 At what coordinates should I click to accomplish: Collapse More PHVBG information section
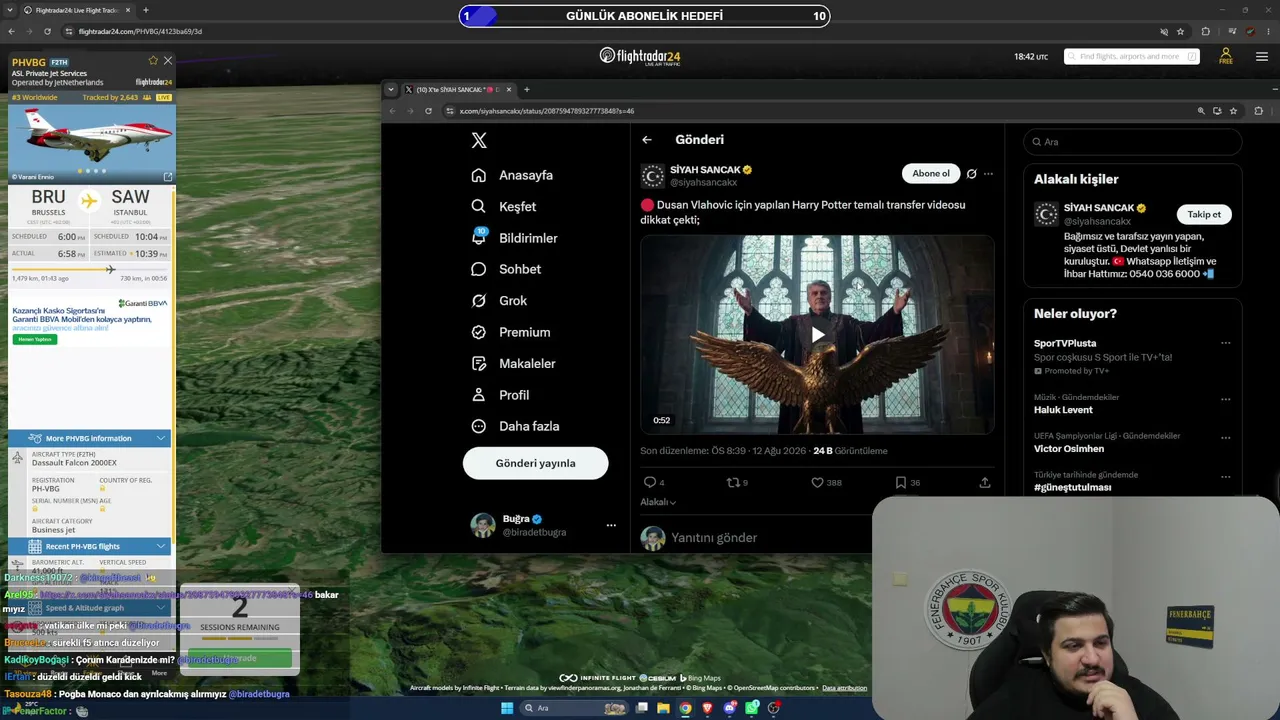pyautogui.click(x=161, y=438)
